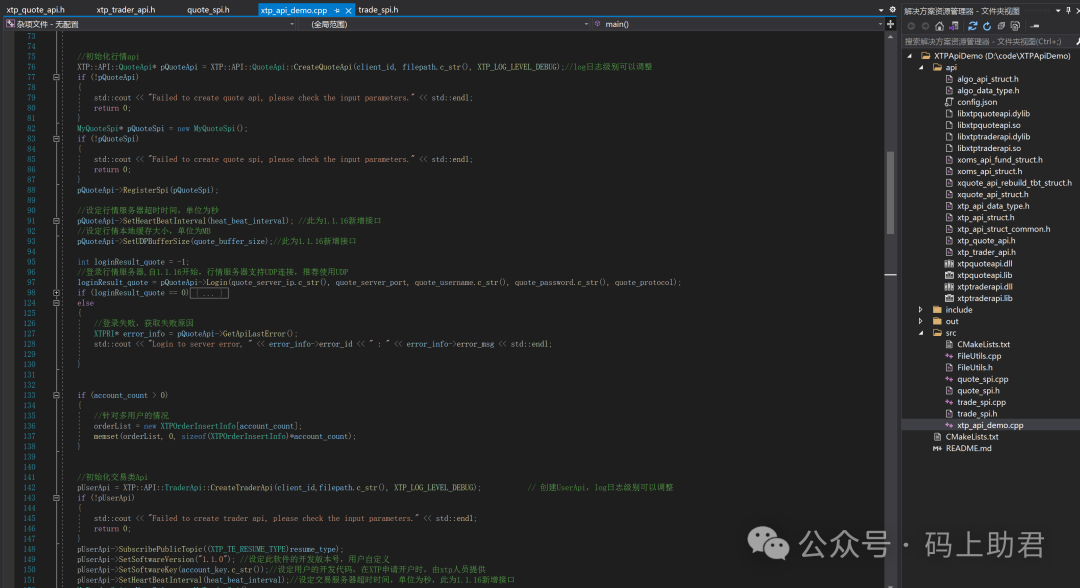Select the xtp_api_demo.cpp tab

(294, 10)
